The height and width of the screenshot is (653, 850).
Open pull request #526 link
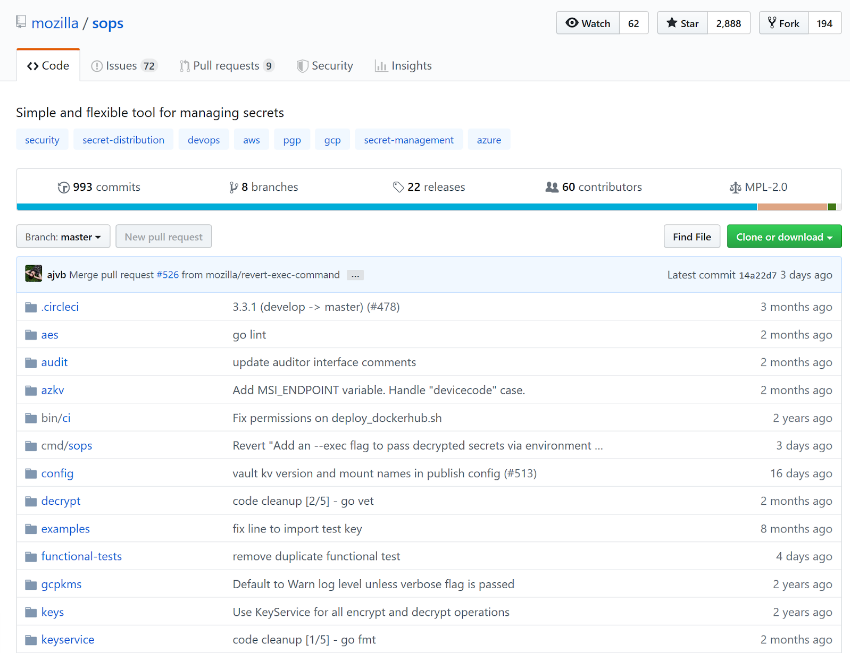168,275
